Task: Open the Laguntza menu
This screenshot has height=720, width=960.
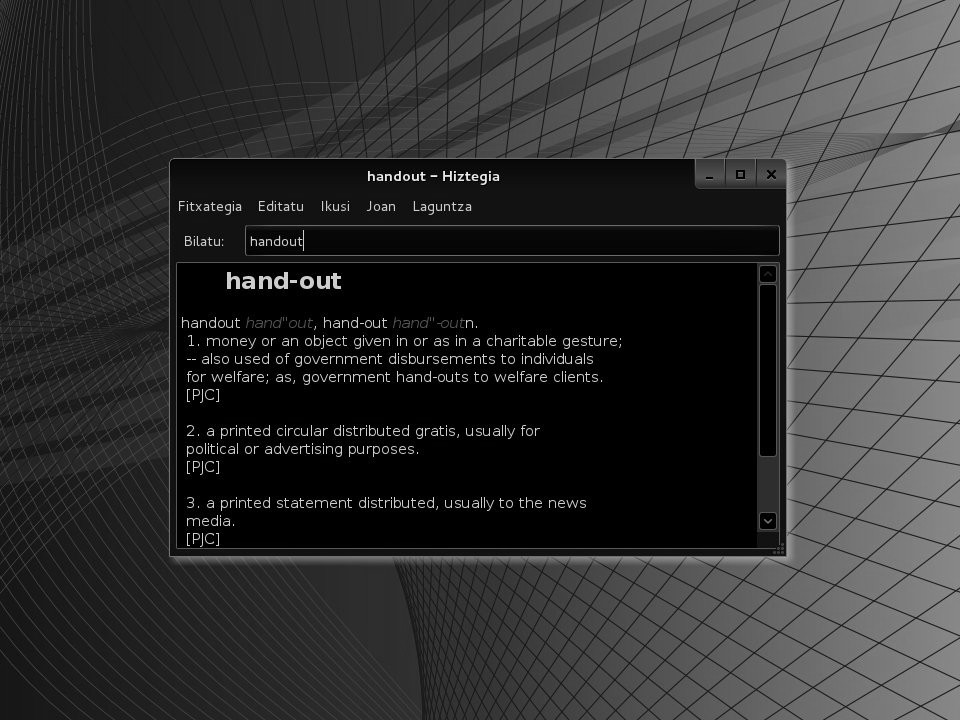Action: pyautogui.click(x=442, y=206)
